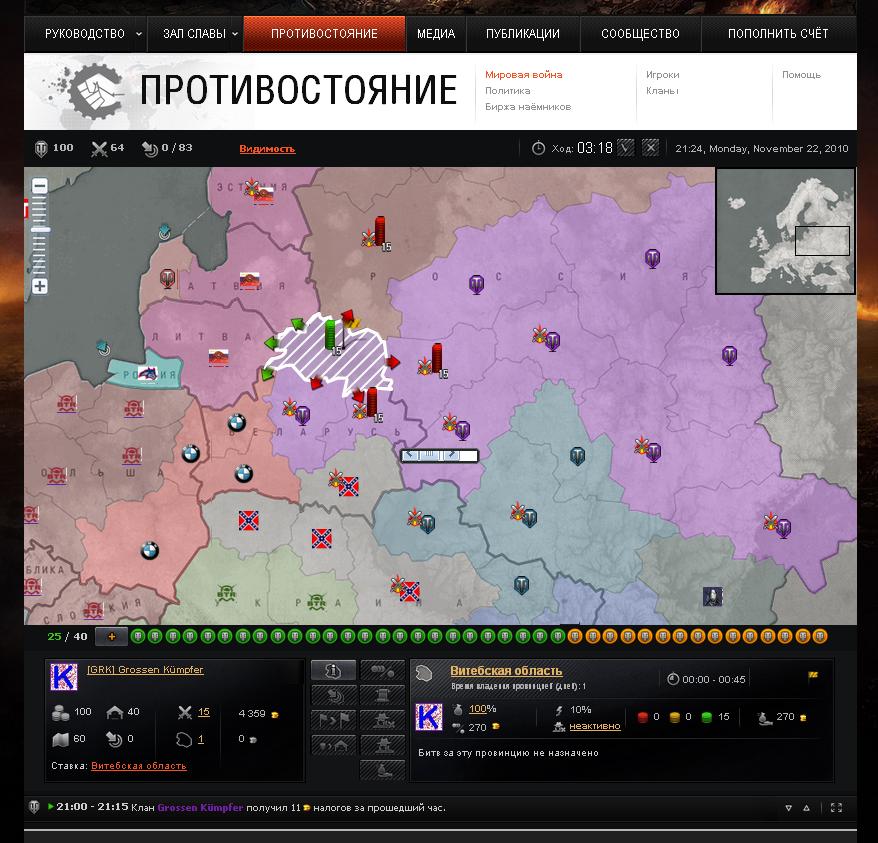Click the scroll document action button
Image resolution: width=878 pixels, height=843 pixels.
pyautogui.click(x=382, y=695)
